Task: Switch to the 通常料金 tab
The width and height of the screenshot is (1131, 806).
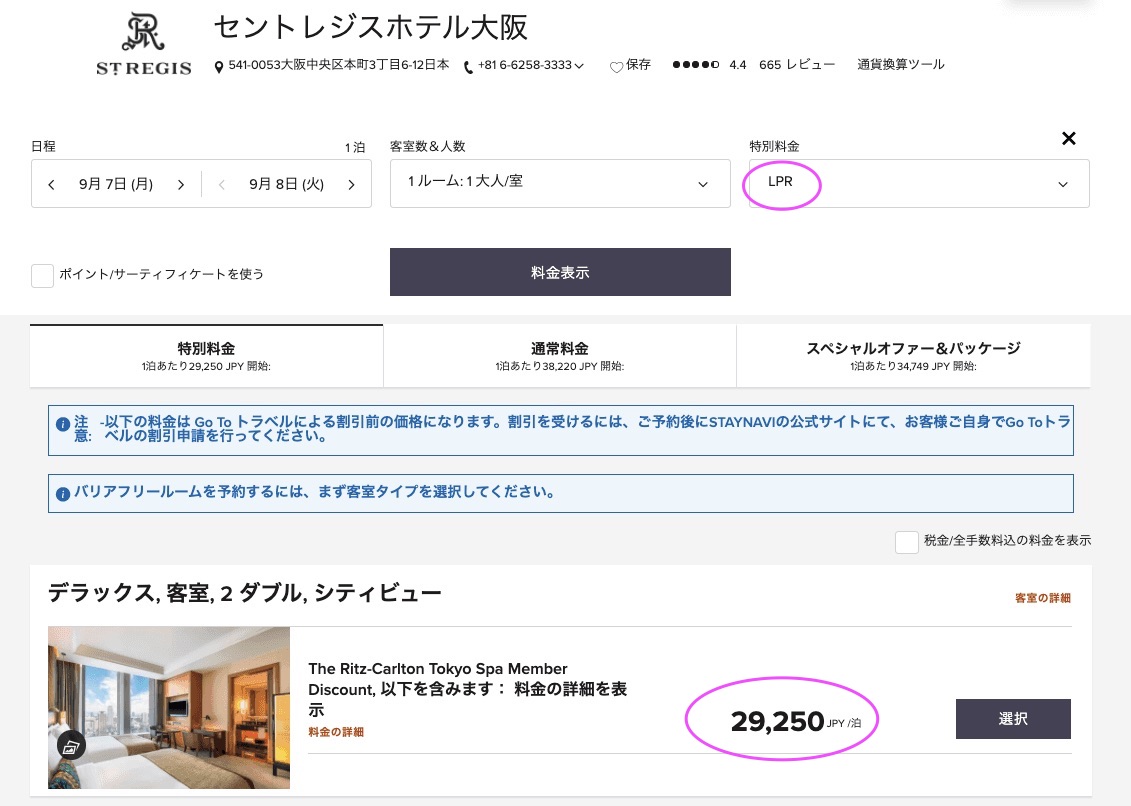Action: (559, 356)
